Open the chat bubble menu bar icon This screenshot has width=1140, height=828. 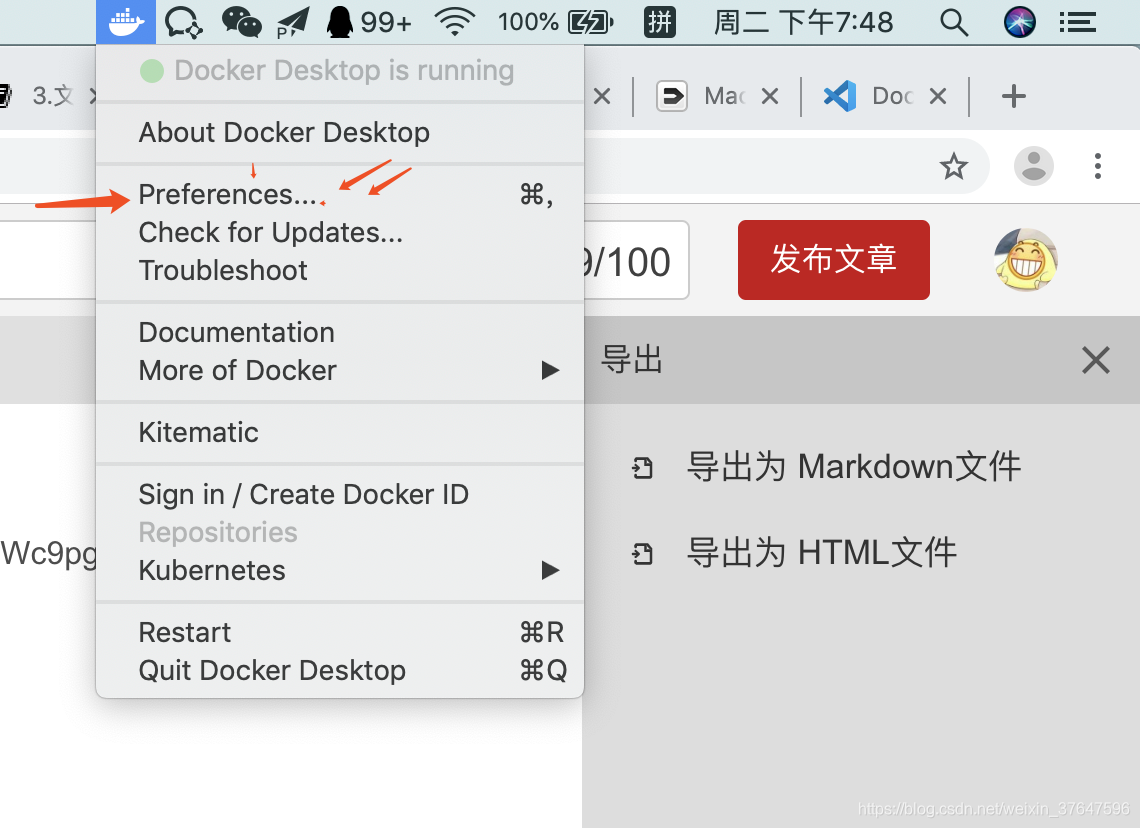183,22
